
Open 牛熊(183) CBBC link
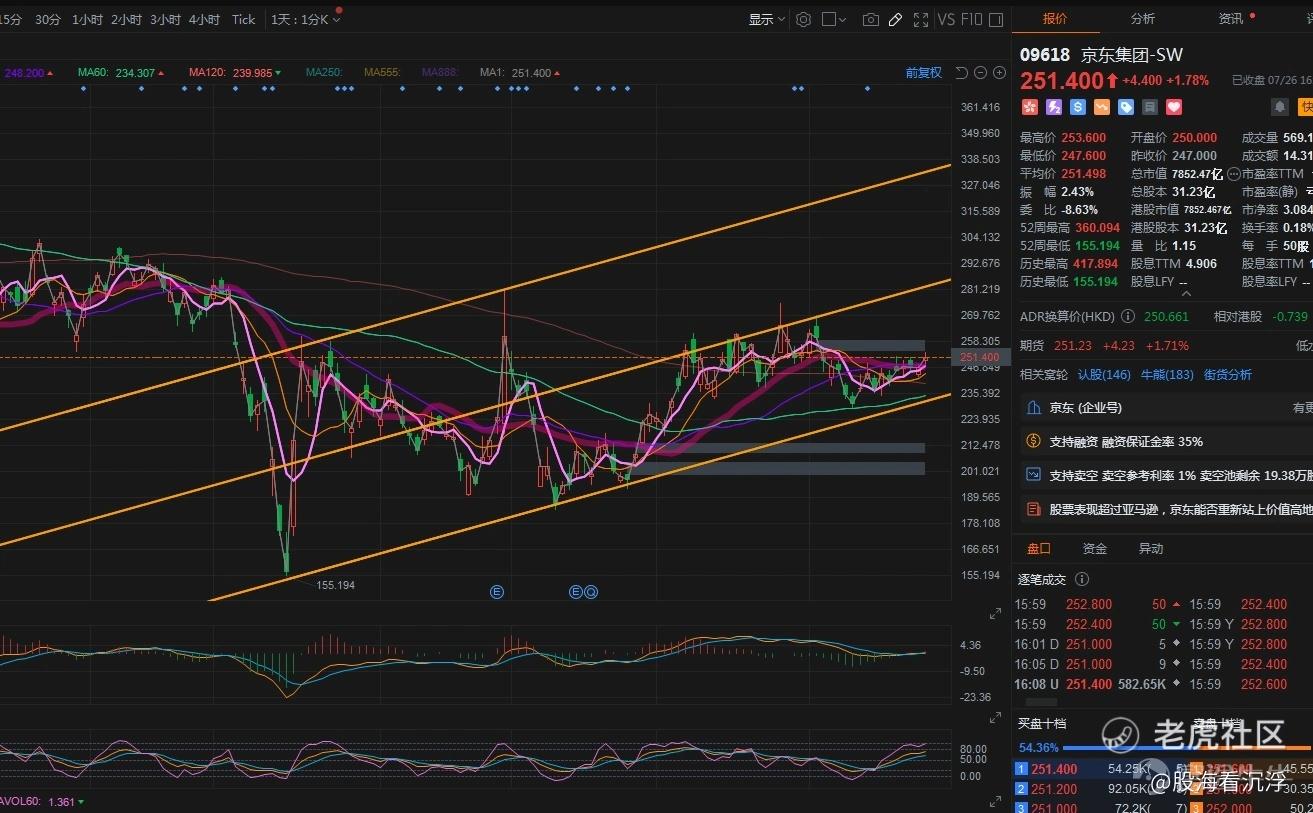coord(1167,375)
